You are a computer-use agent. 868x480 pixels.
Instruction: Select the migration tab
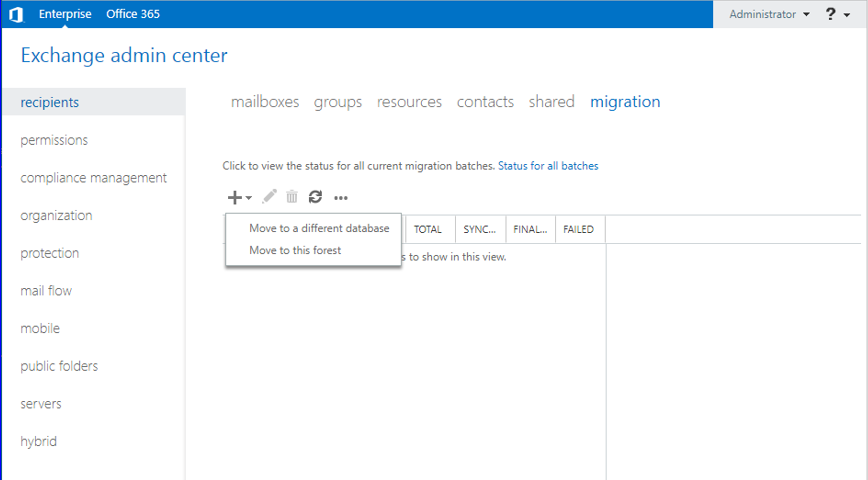625,102
